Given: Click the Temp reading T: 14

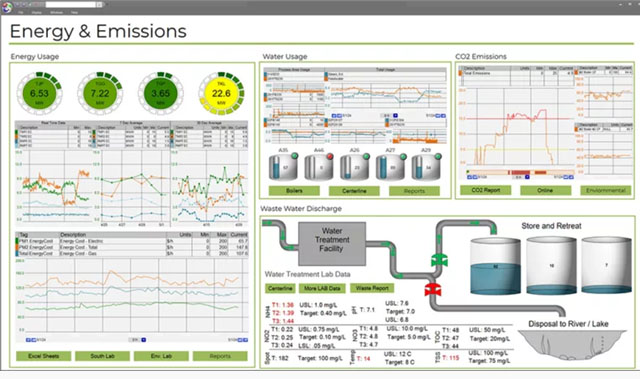Looking at the screenshot, I should coord(363,359).
